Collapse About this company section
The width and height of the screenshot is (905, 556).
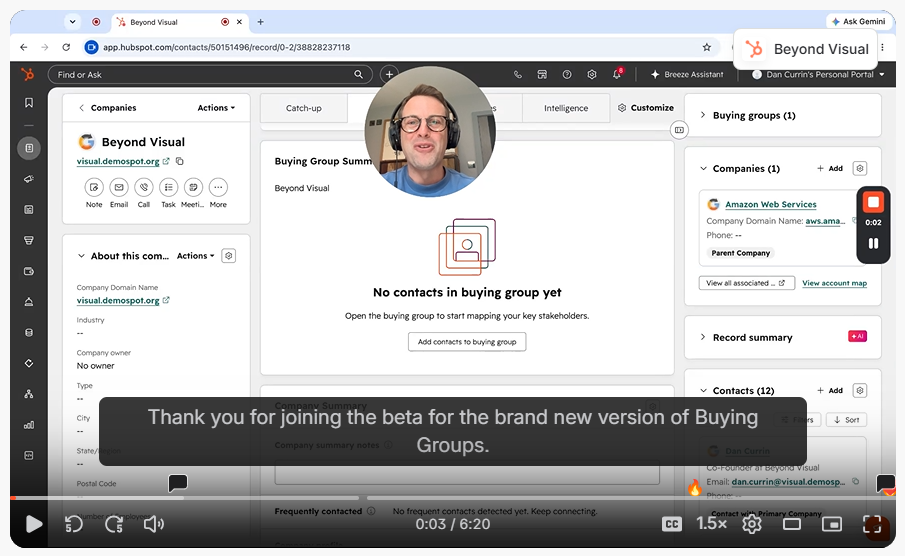[81, 256]
